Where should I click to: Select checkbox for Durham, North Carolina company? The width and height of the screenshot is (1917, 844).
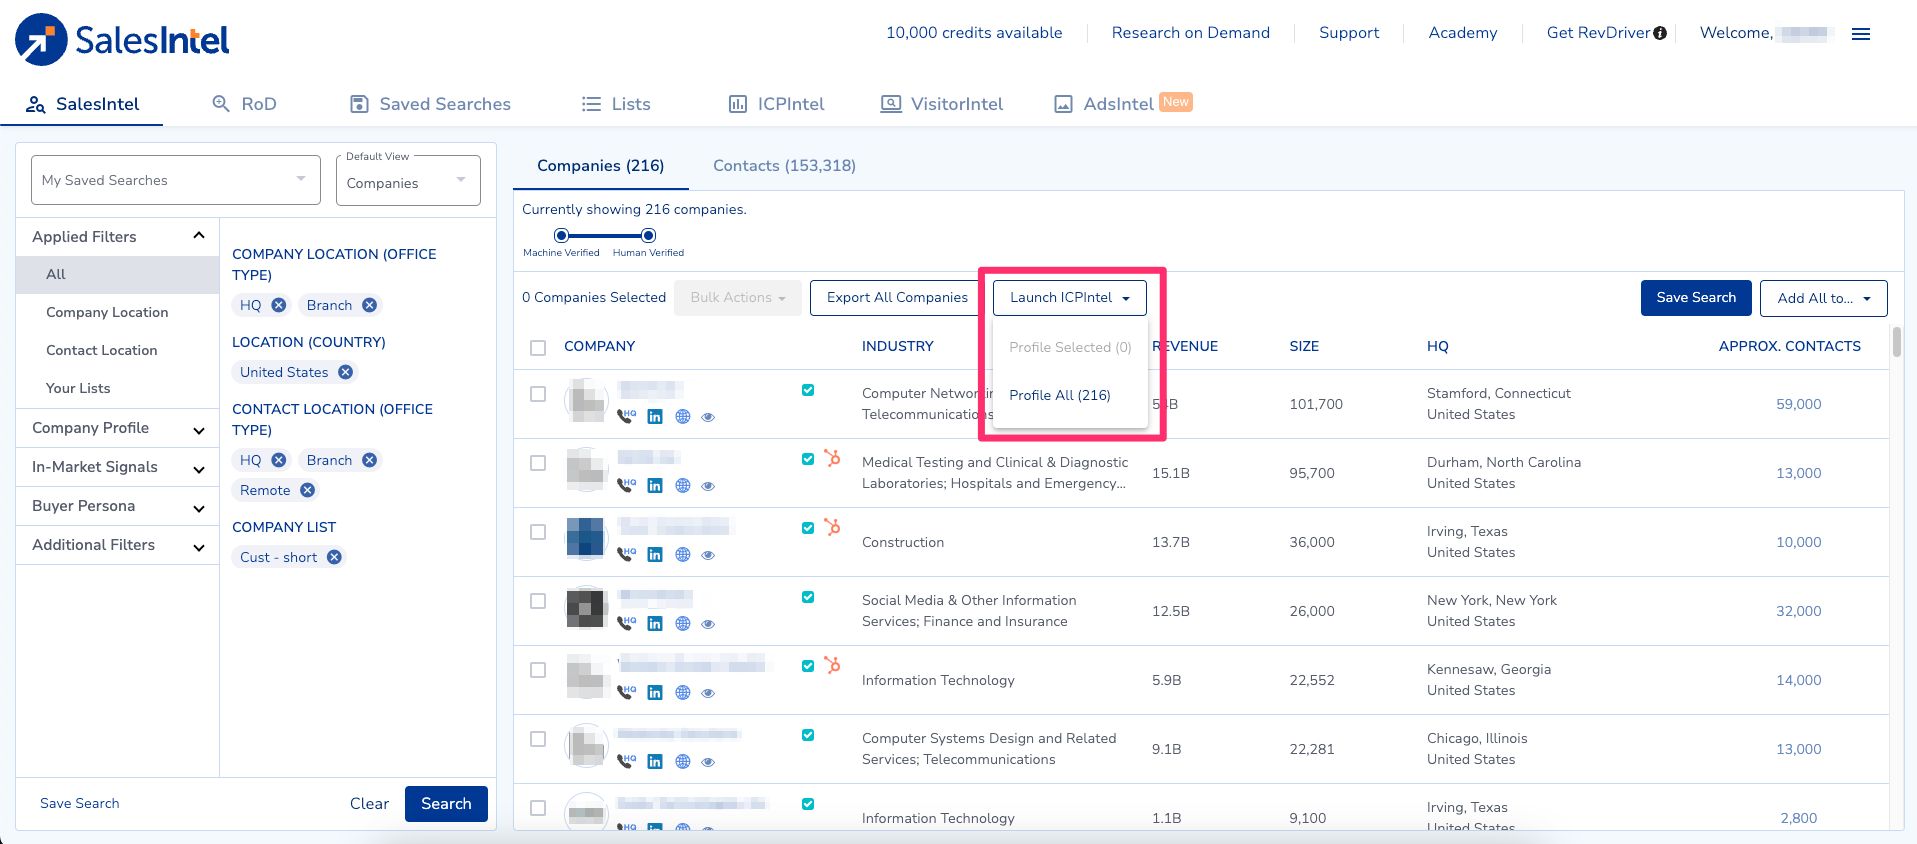538,463
